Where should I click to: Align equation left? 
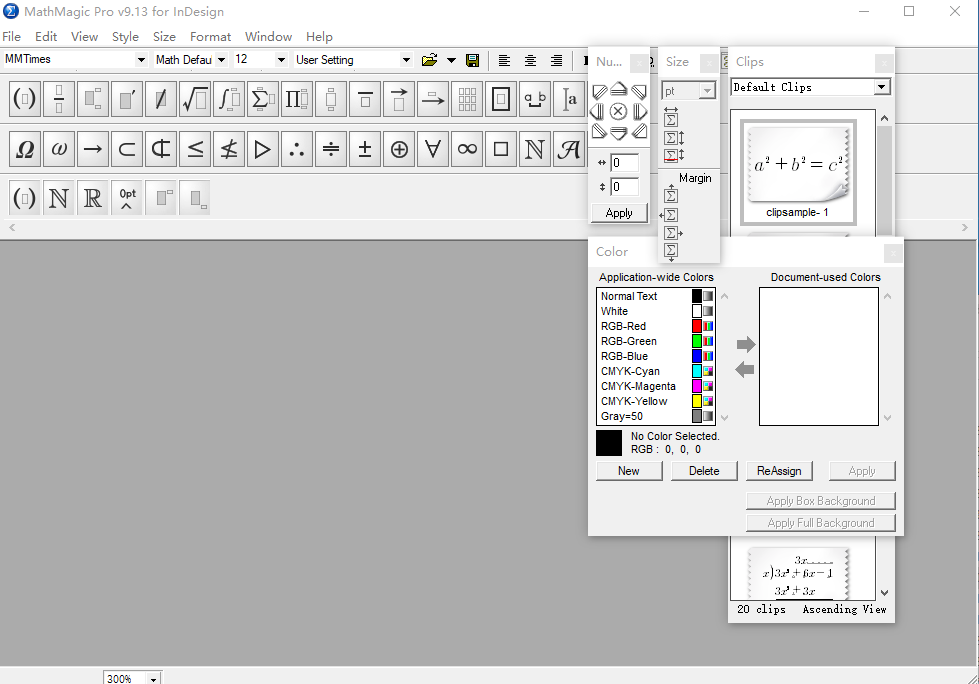[504, 60]
